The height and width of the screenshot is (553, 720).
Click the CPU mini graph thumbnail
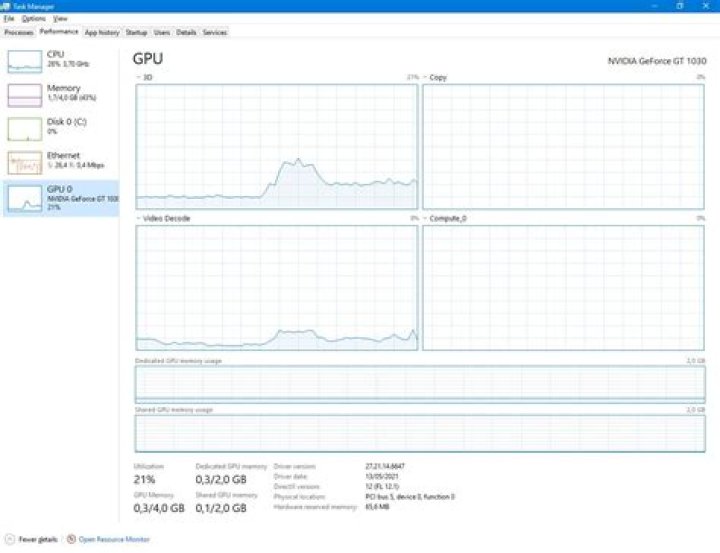25,62
